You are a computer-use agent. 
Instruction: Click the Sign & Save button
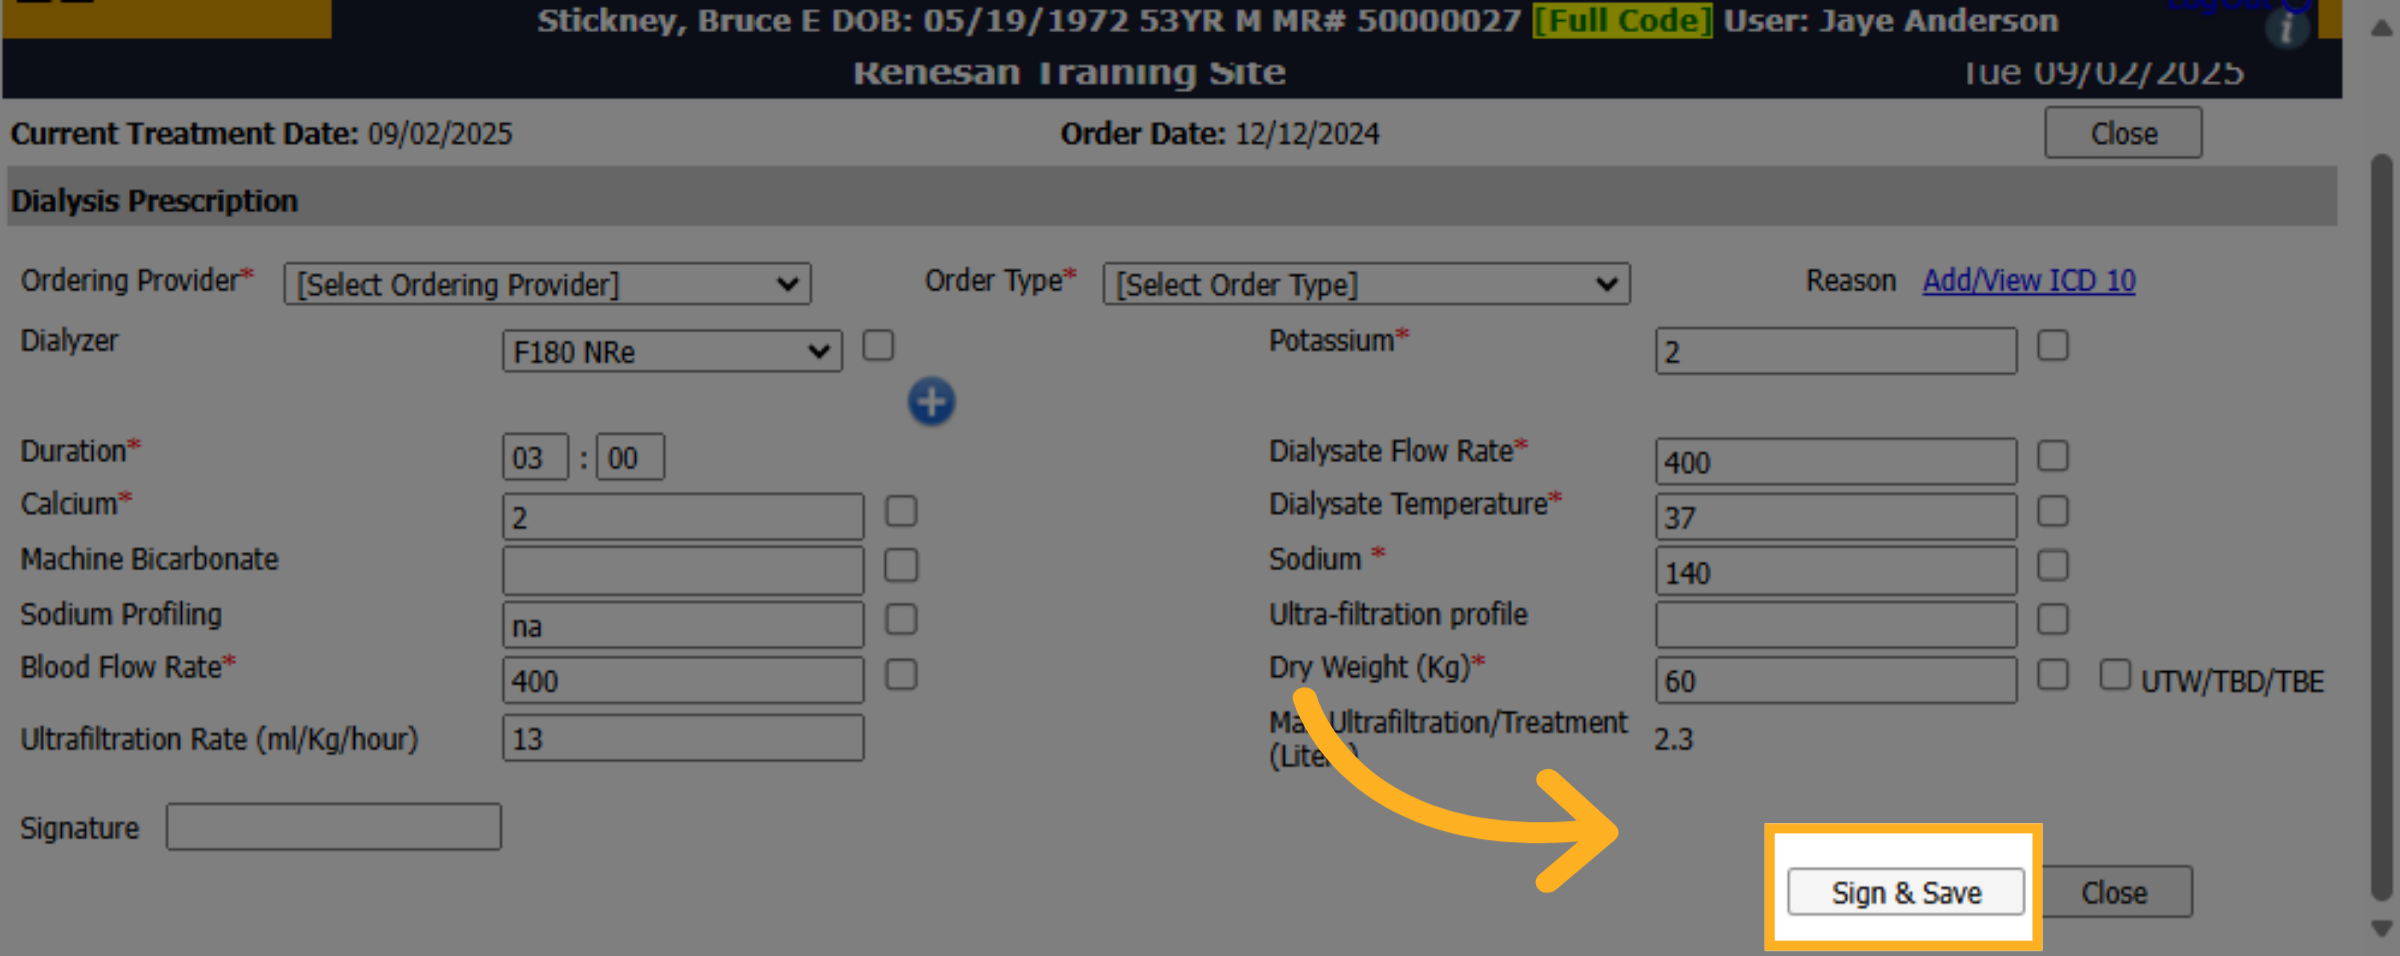tap(1906, 892)
